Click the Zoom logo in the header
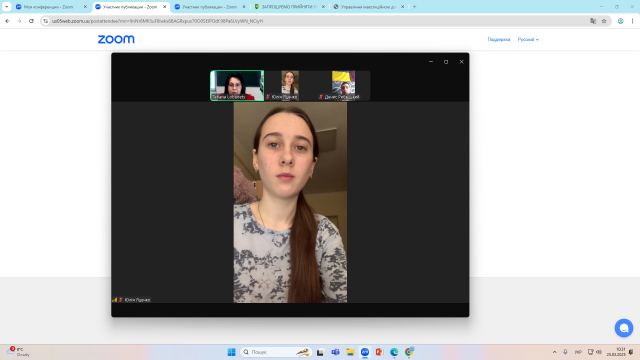The width and height of the screenshot is (640, 360). [x=116, y=39]
